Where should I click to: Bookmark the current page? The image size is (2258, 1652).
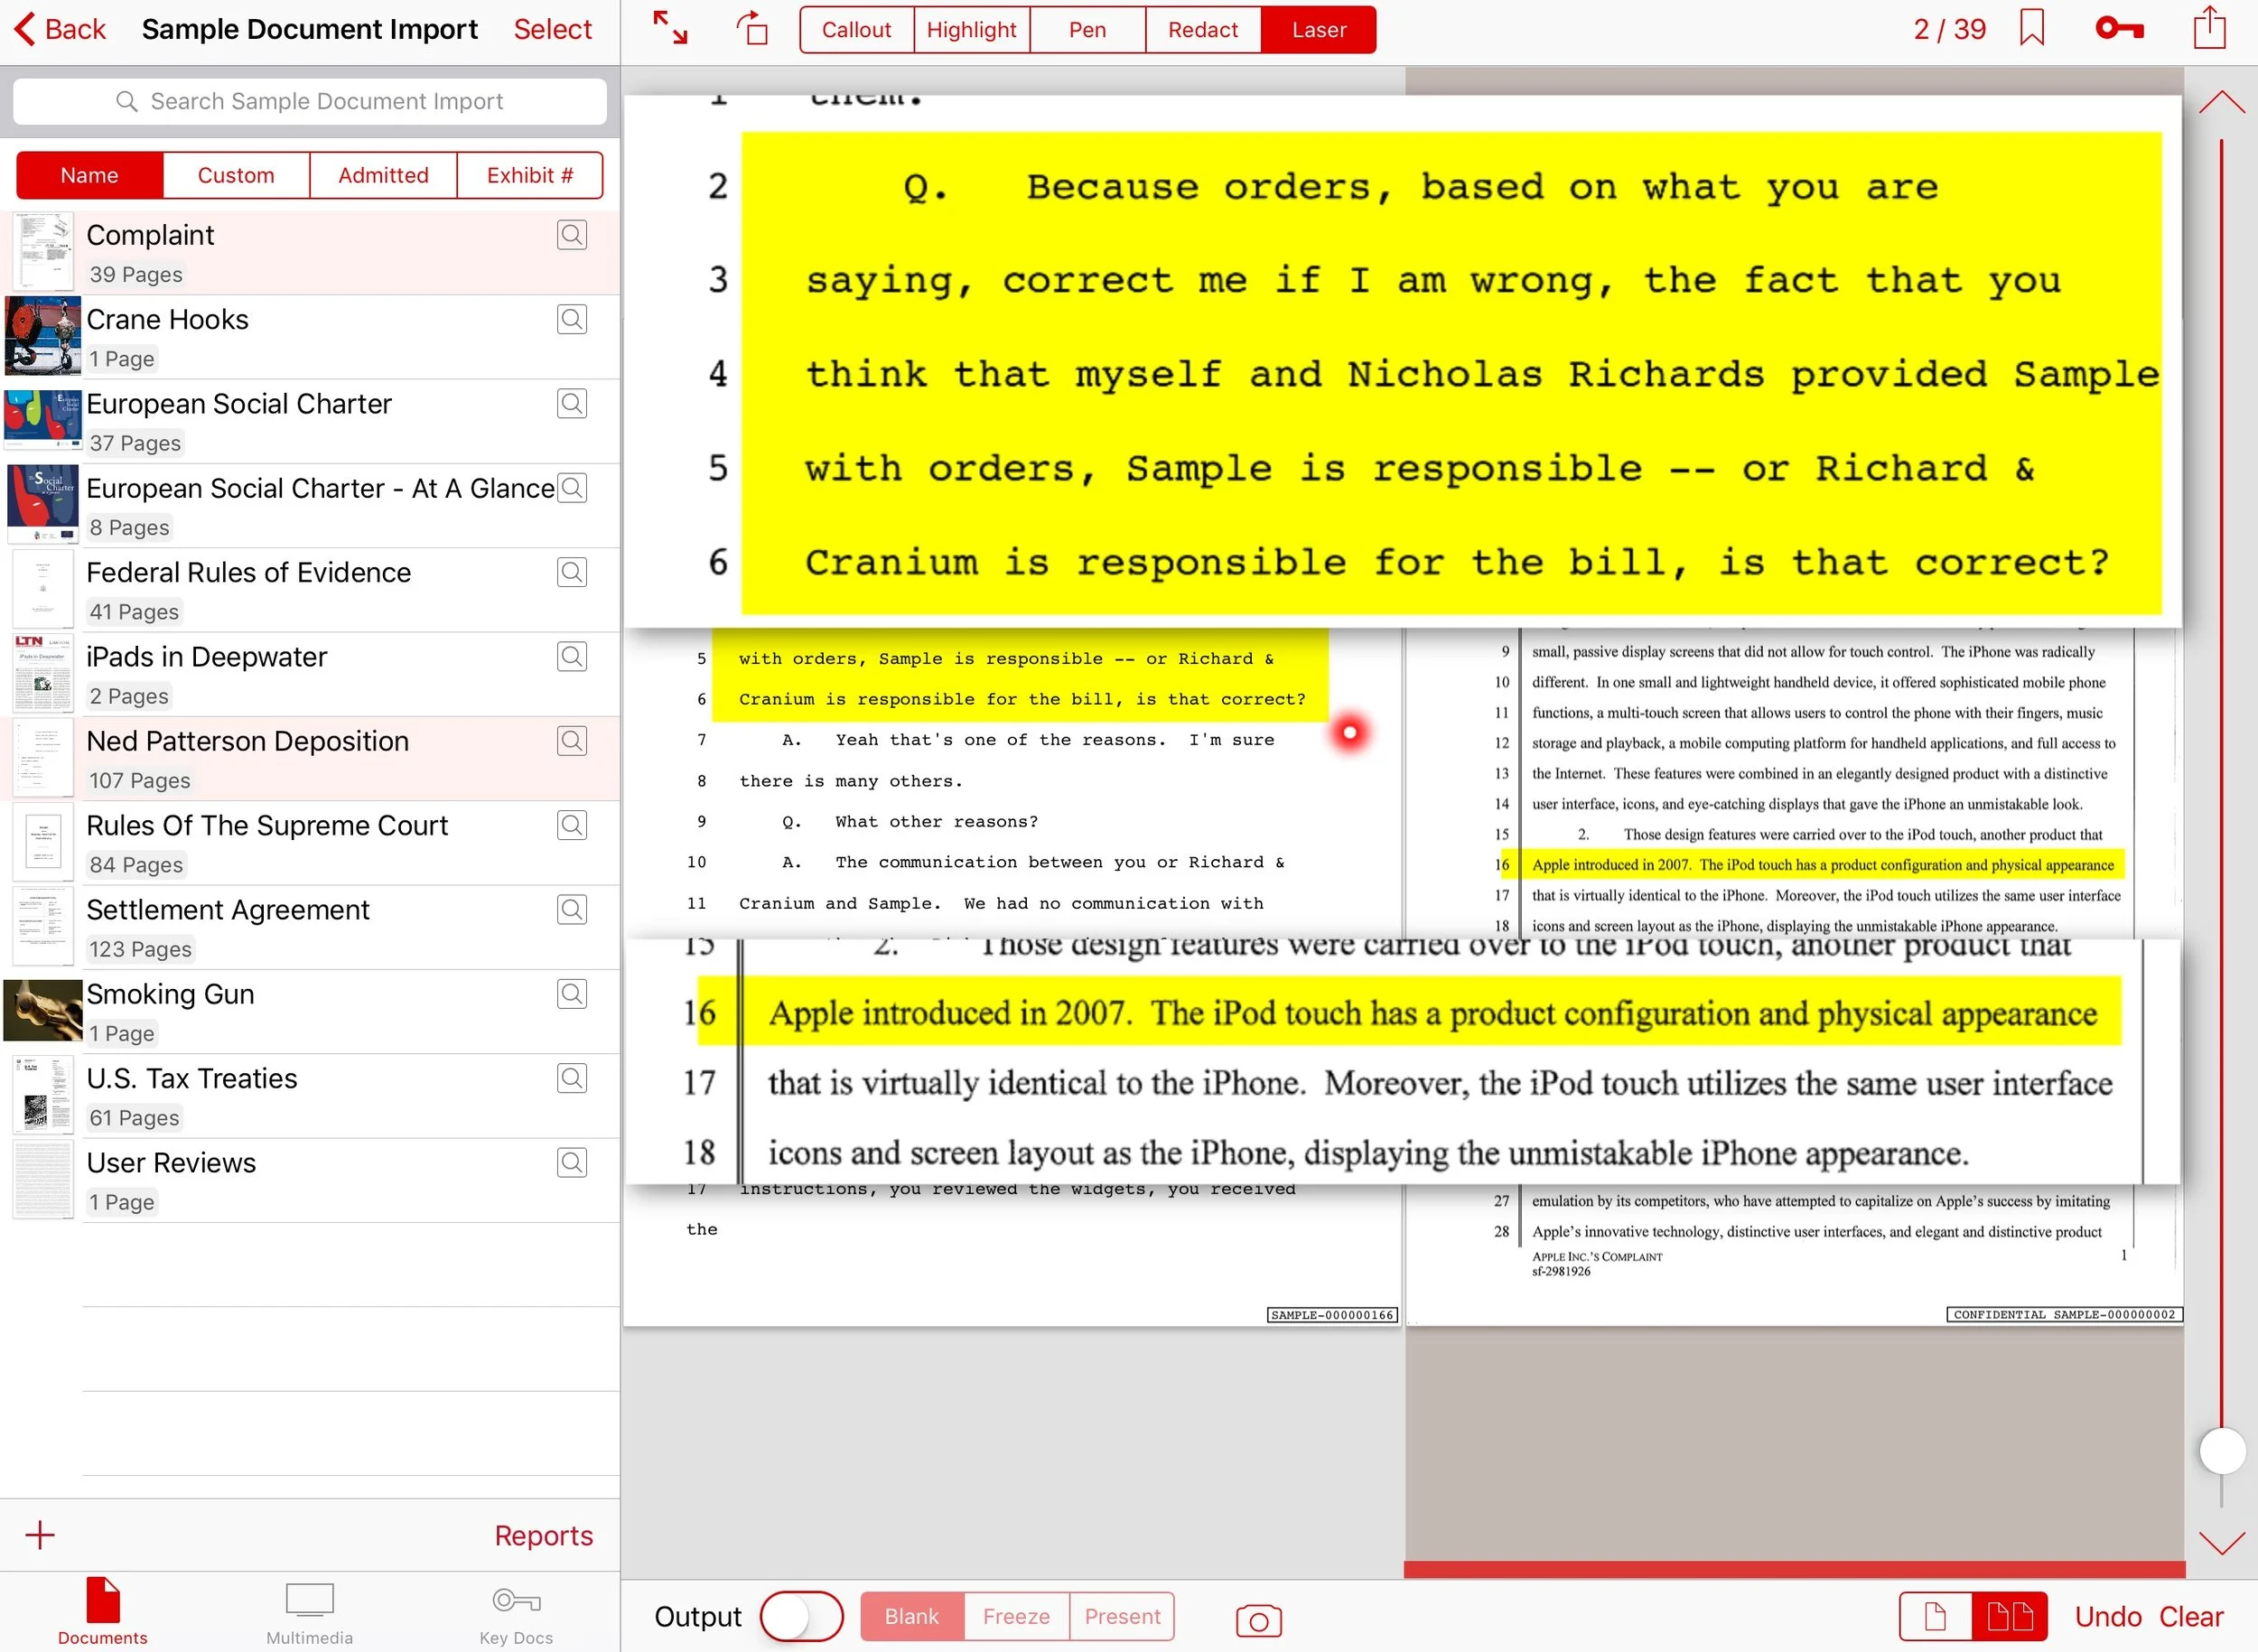click(x=2031, y=28)
